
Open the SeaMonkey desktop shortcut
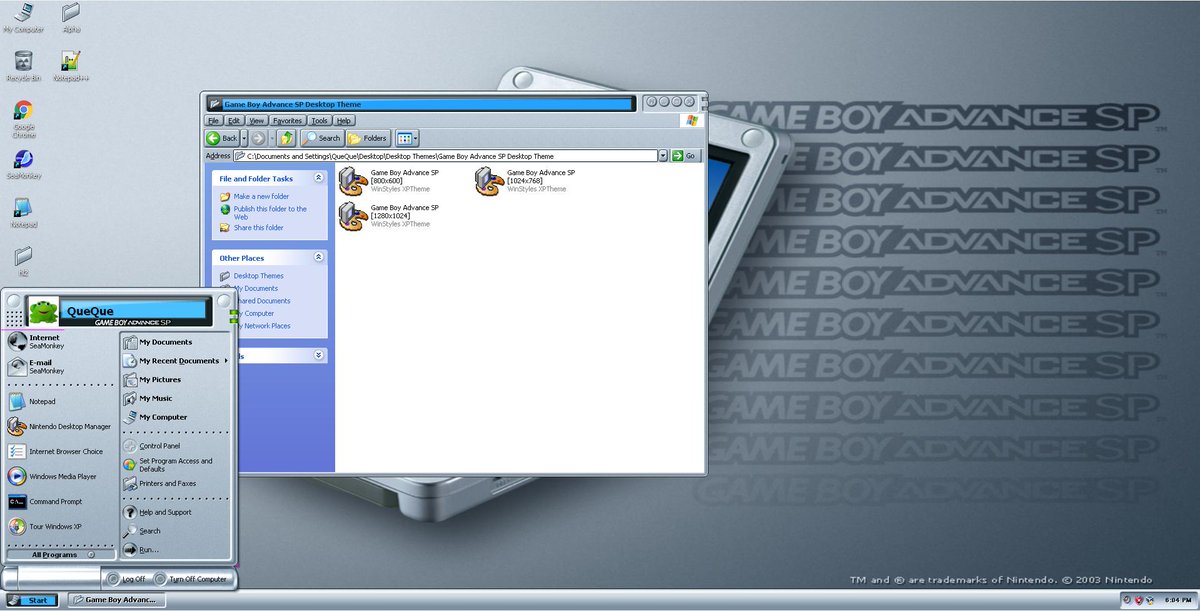(23, 165)
